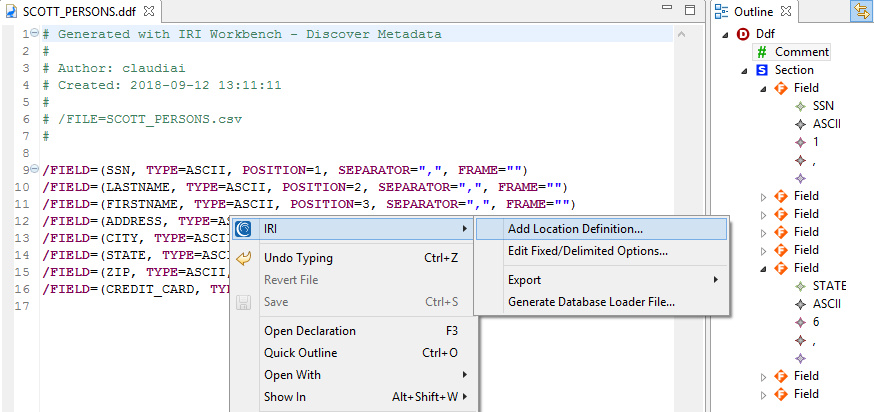Image resolution: width=874 pixels, height=412 pixels.
Task: Expand the last Field node
Action: (764, 395)
